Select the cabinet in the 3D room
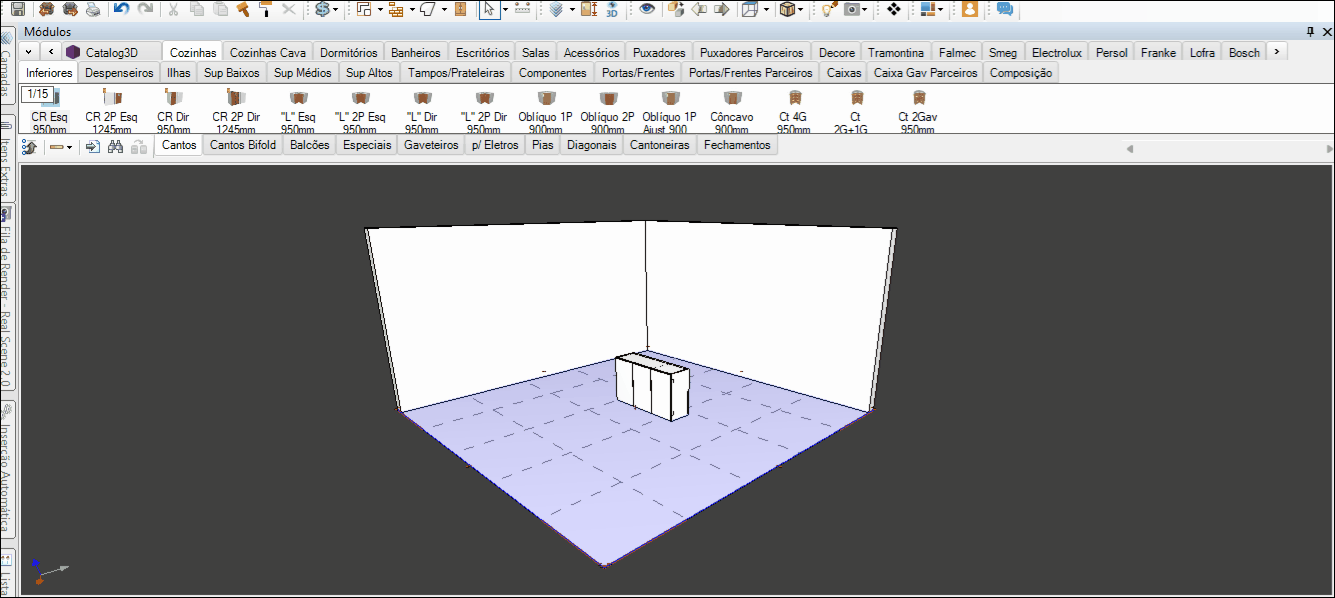This screenshot has width=1335, height=598. point(652,387)
